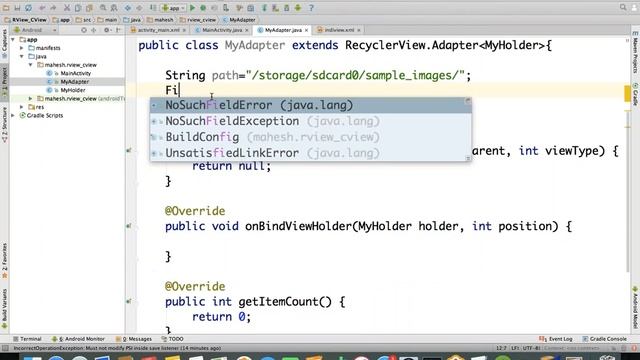Toggle the Structure side panel tab
Screen dimensions: 640x360
coord(4,124)
